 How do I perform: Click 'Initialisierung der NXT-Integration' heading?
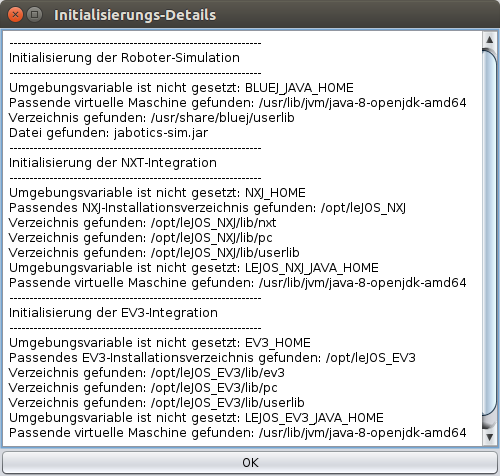(x=113, y=163)
